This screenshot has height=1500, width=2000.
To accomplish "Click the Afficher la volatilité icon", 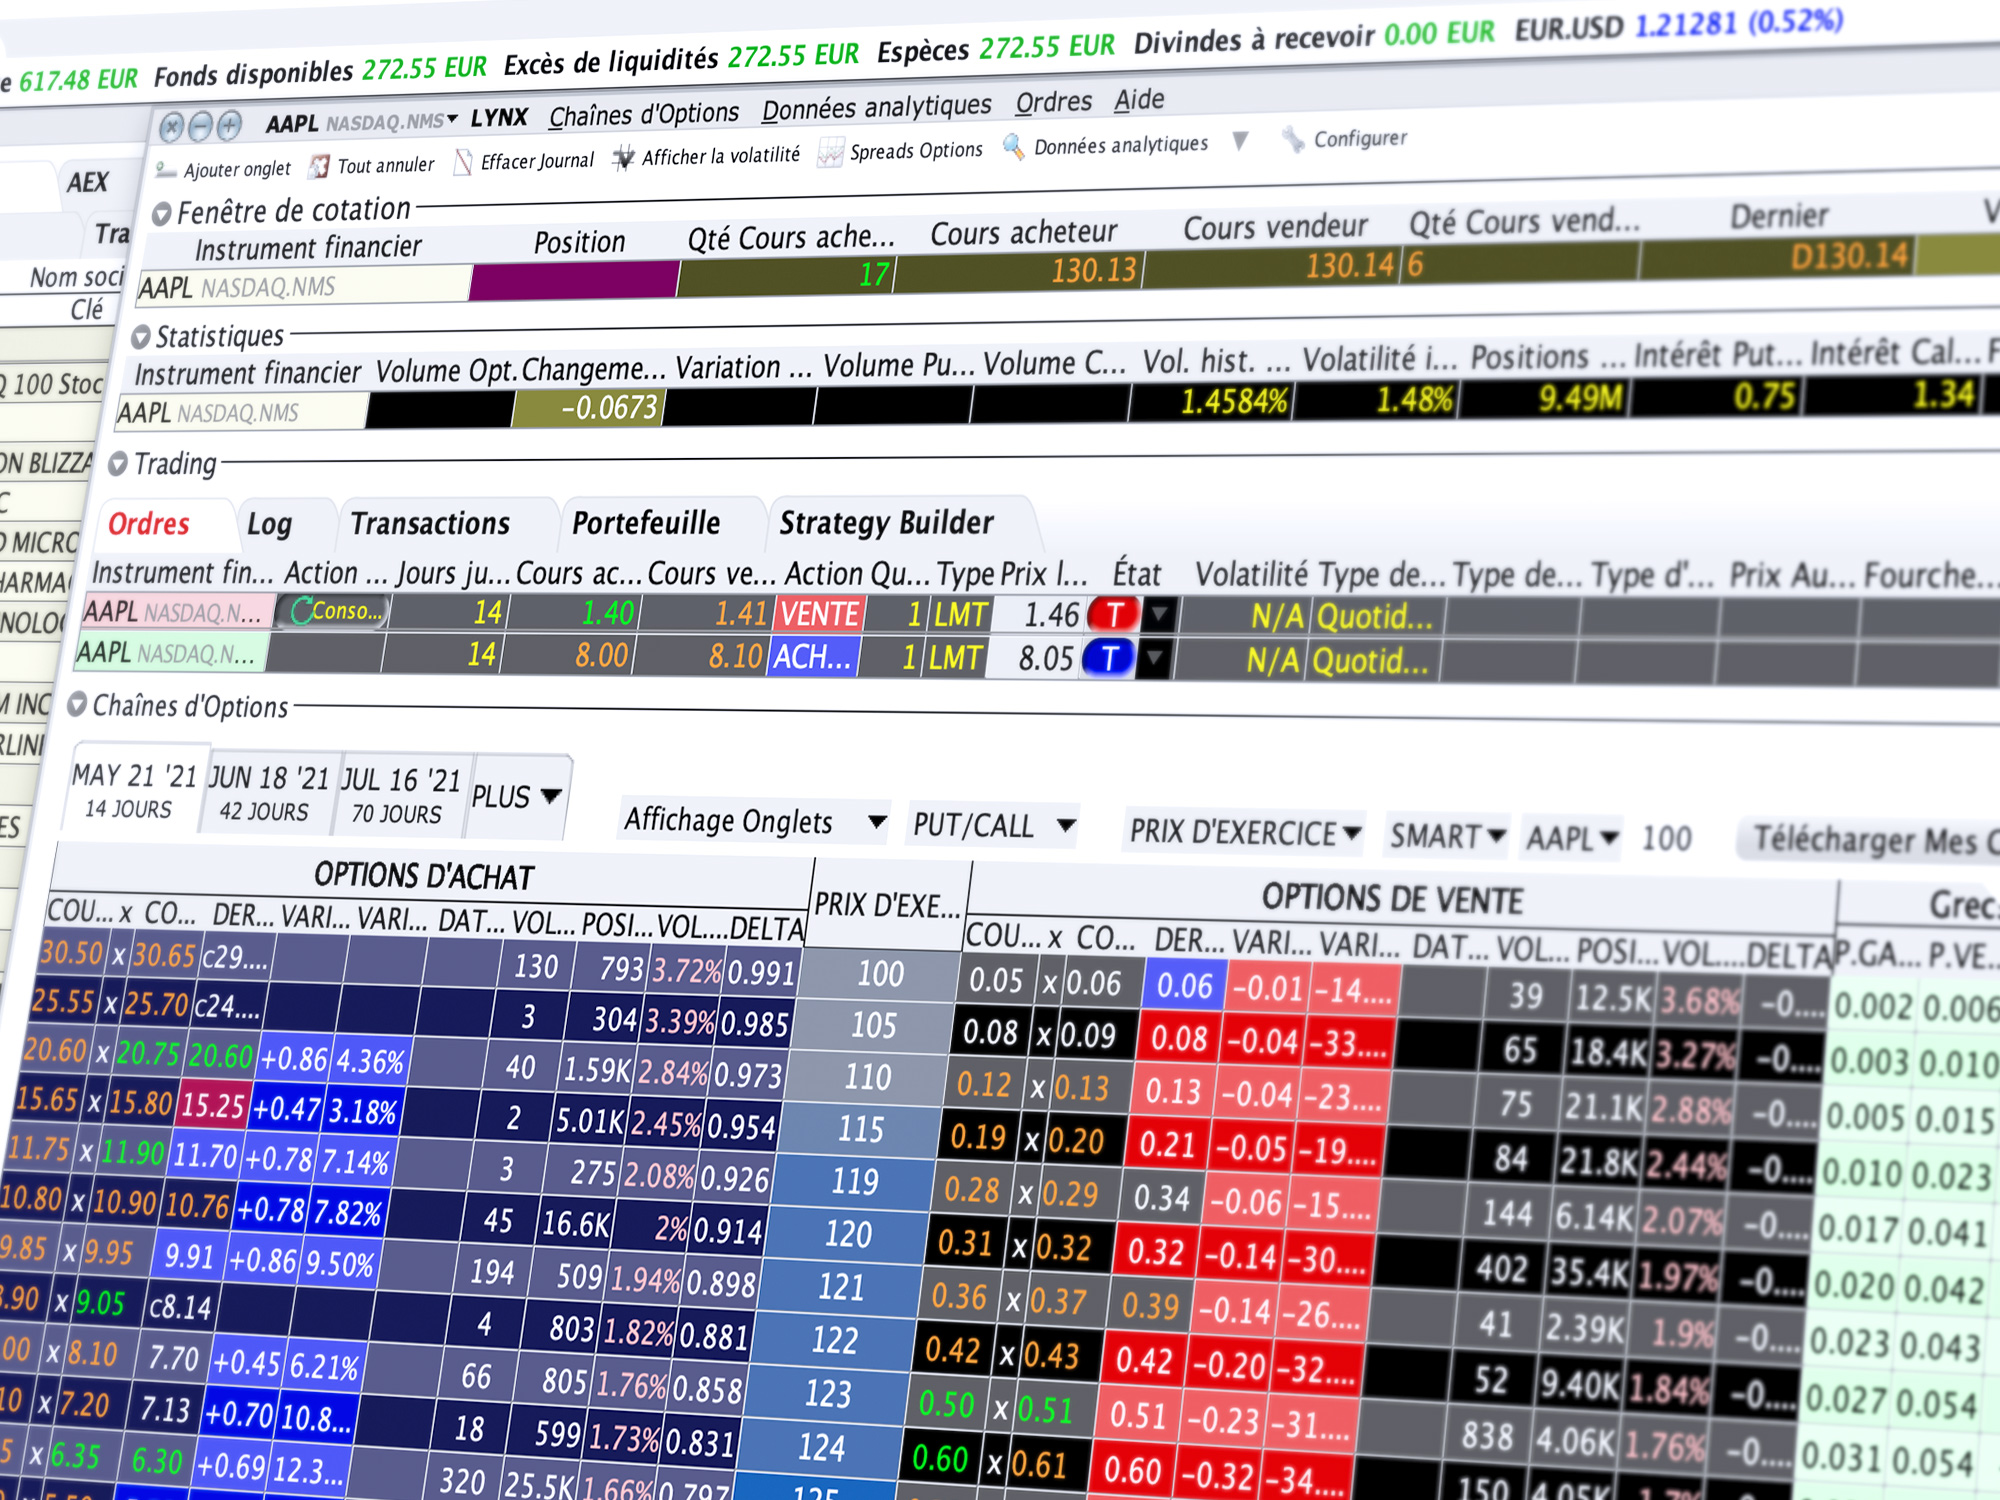I will [623, 158].
